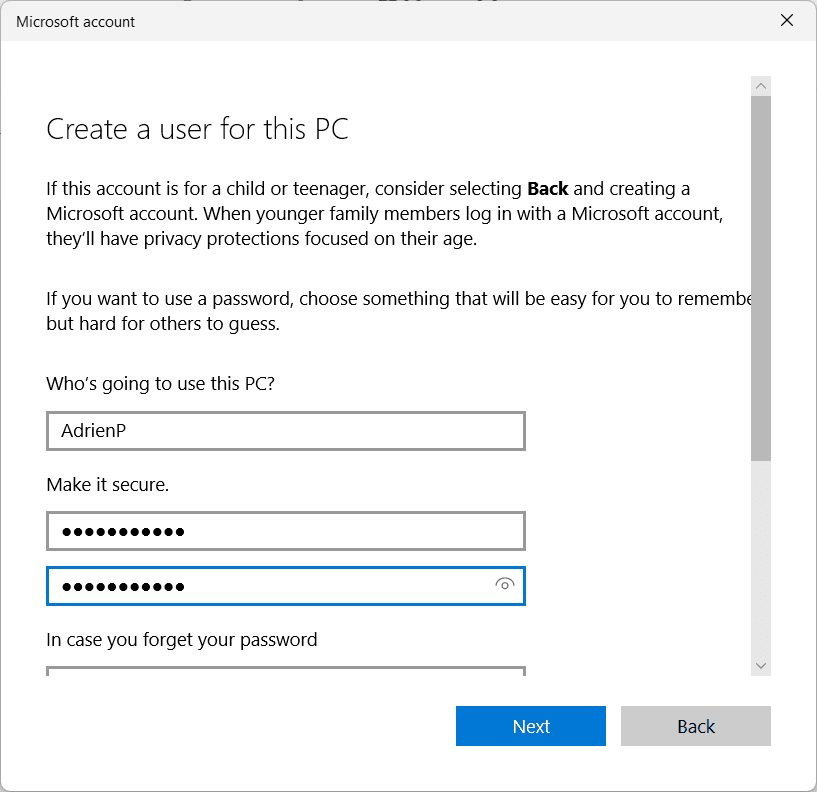Click the security question field at the bottom
The width and height of the screenshot is (817, 792).
(x=286, y=671)
